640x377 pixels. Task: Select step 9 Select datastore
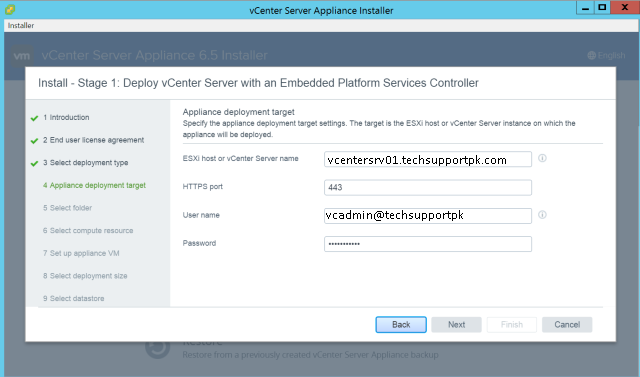coord(73,299)
